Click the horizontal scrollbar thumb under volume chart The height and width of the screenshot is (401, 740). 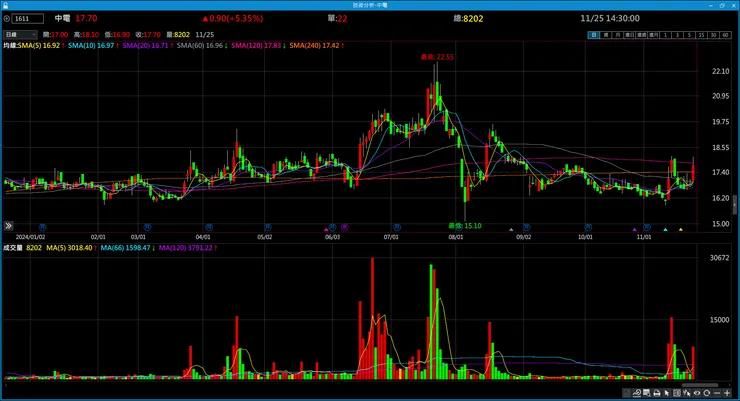(700, 385)
